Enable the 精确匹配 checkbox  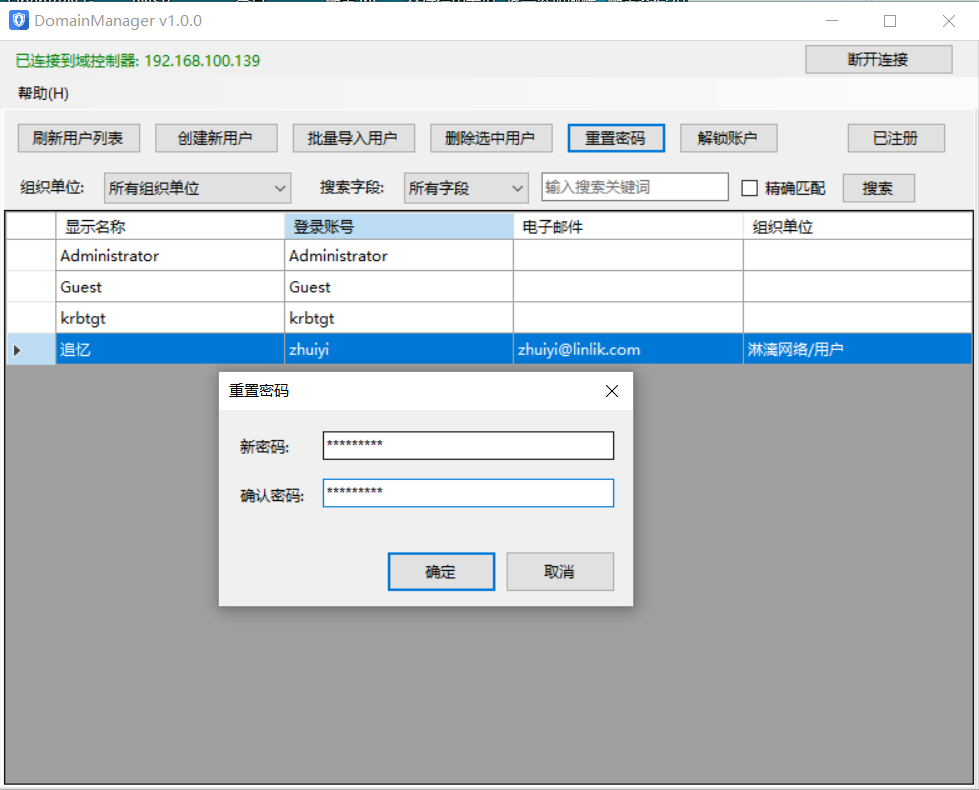pyautogui.click(x=749, y=188)
